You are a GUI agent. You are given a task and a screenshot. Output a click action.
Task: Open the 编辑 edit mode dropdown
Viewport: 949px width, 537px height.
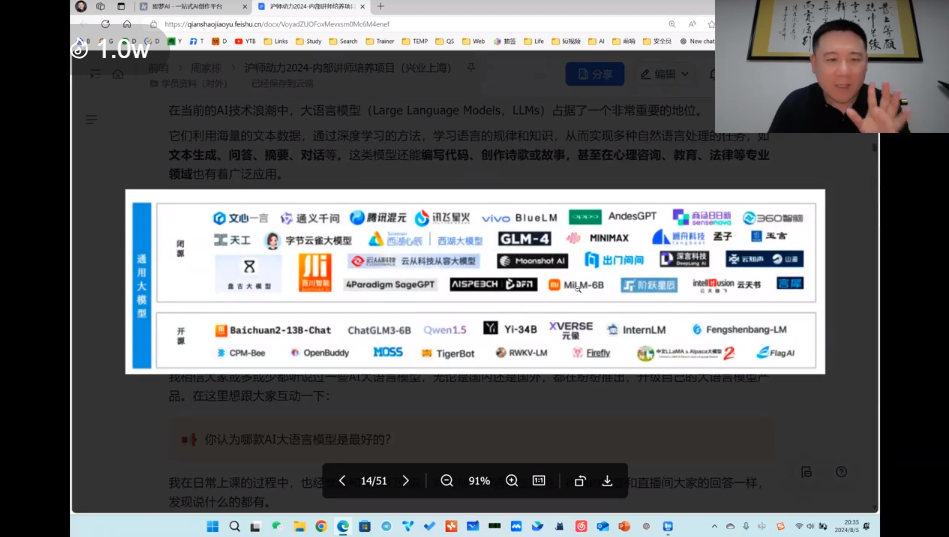(x=665, y=74)
